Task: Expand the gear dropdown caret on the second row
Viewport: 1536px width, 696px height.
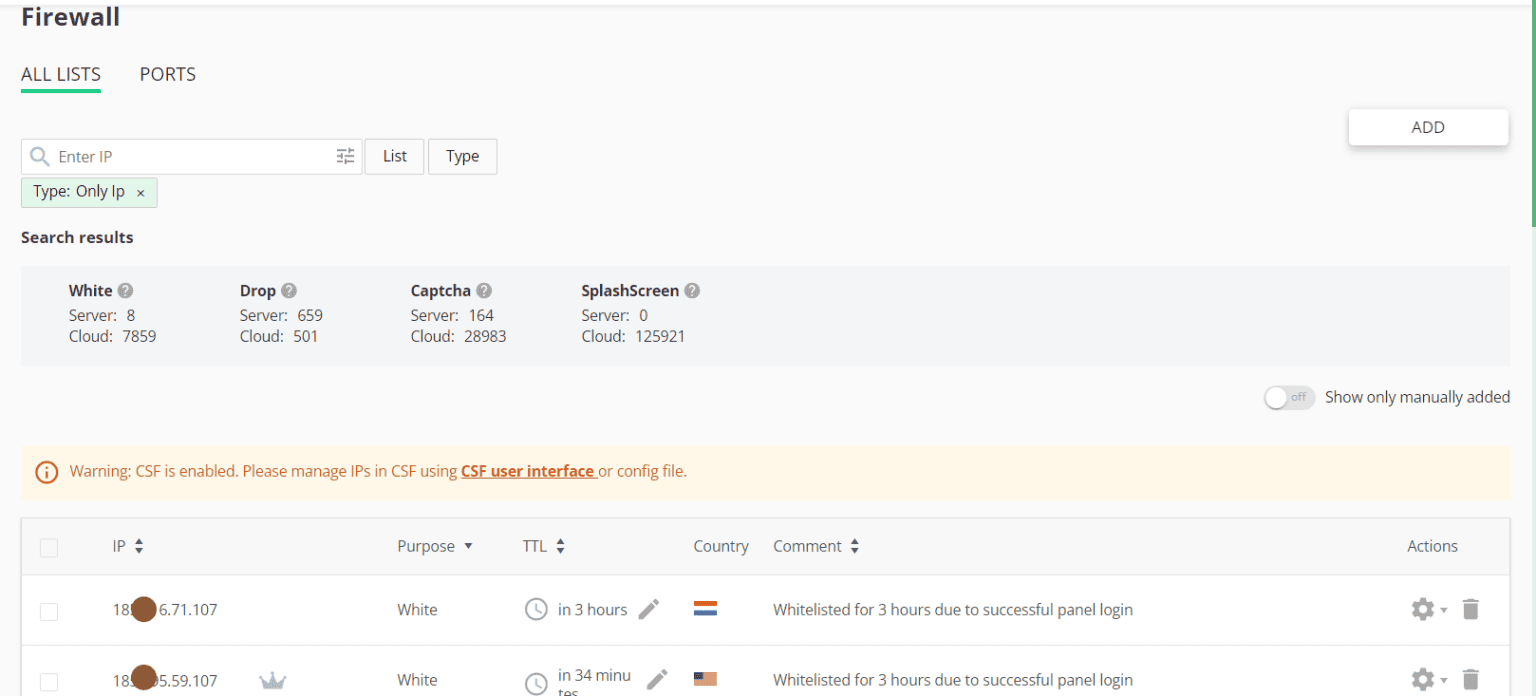Action: pyautogui.click(x=1443, y=679)
